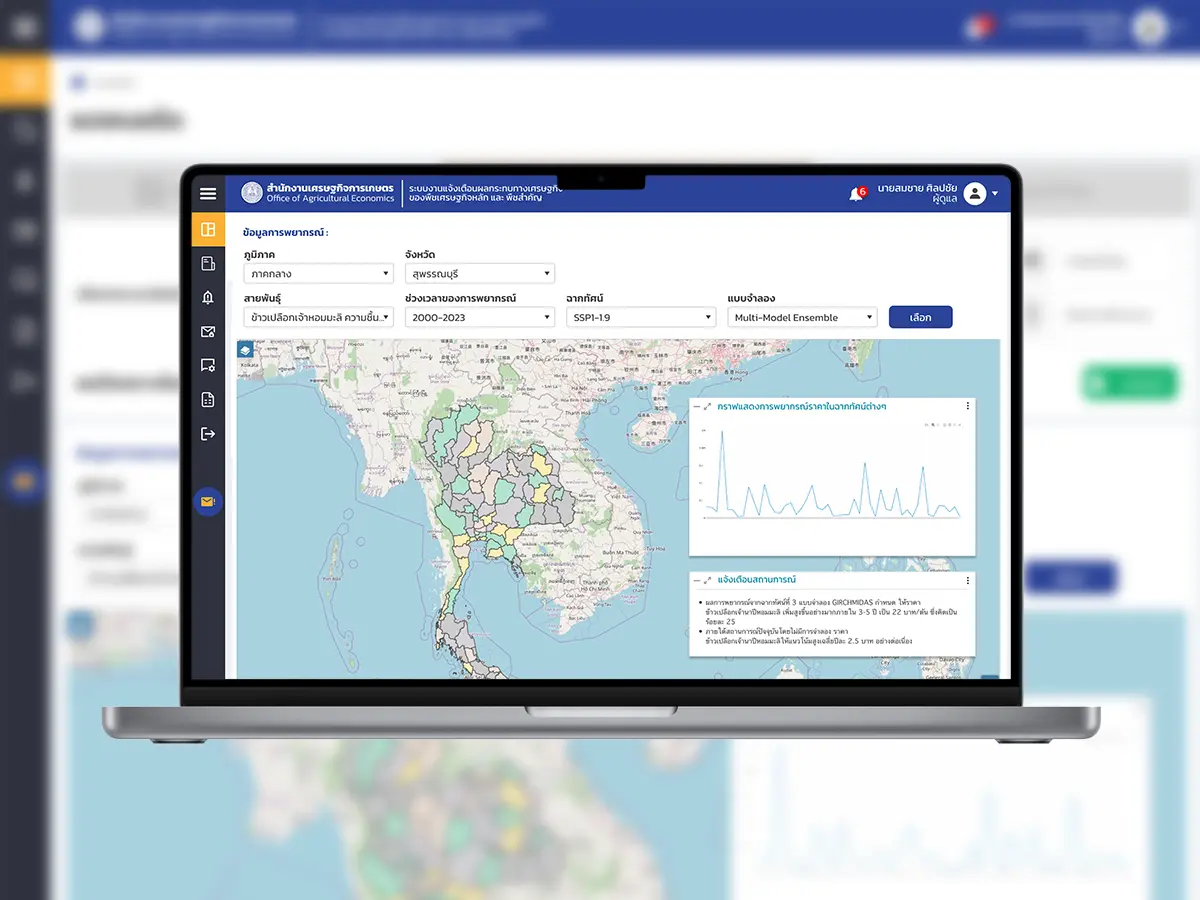Viewport: 1200px width, 900px height.
Task: Click the logout icon in the sidebar
Action: [208, 434]
